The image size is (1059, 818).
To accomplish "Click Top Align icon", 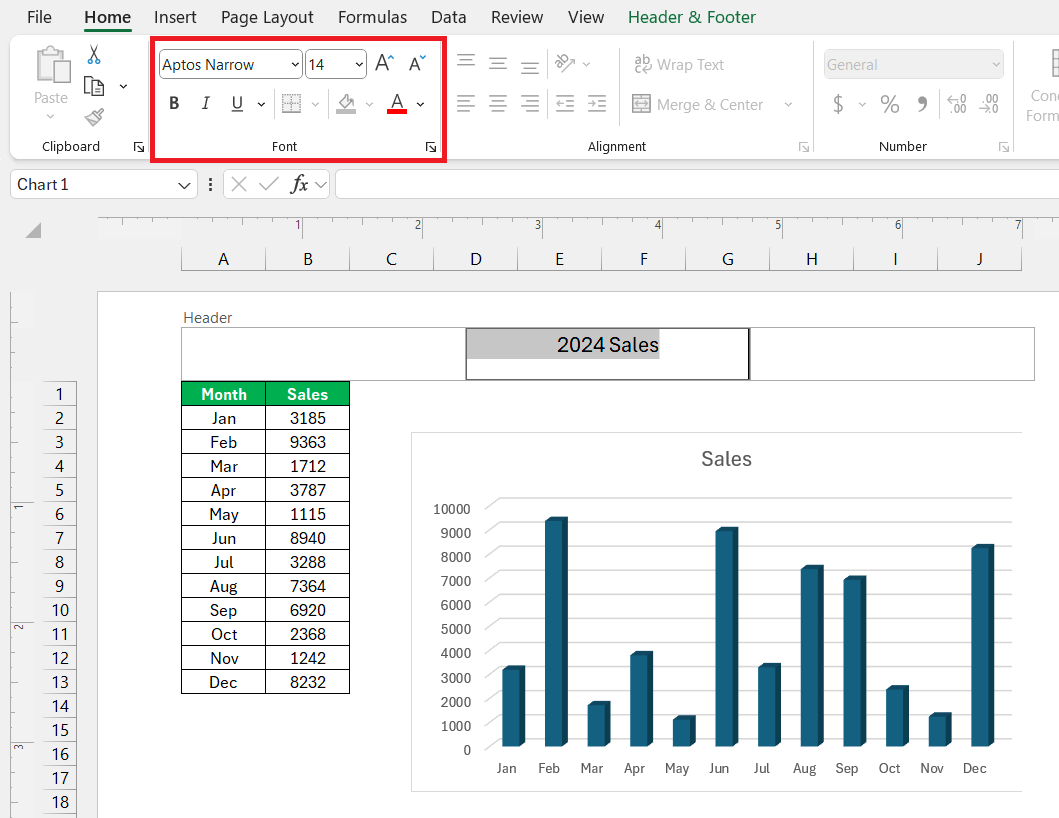I will coord(465,63).
